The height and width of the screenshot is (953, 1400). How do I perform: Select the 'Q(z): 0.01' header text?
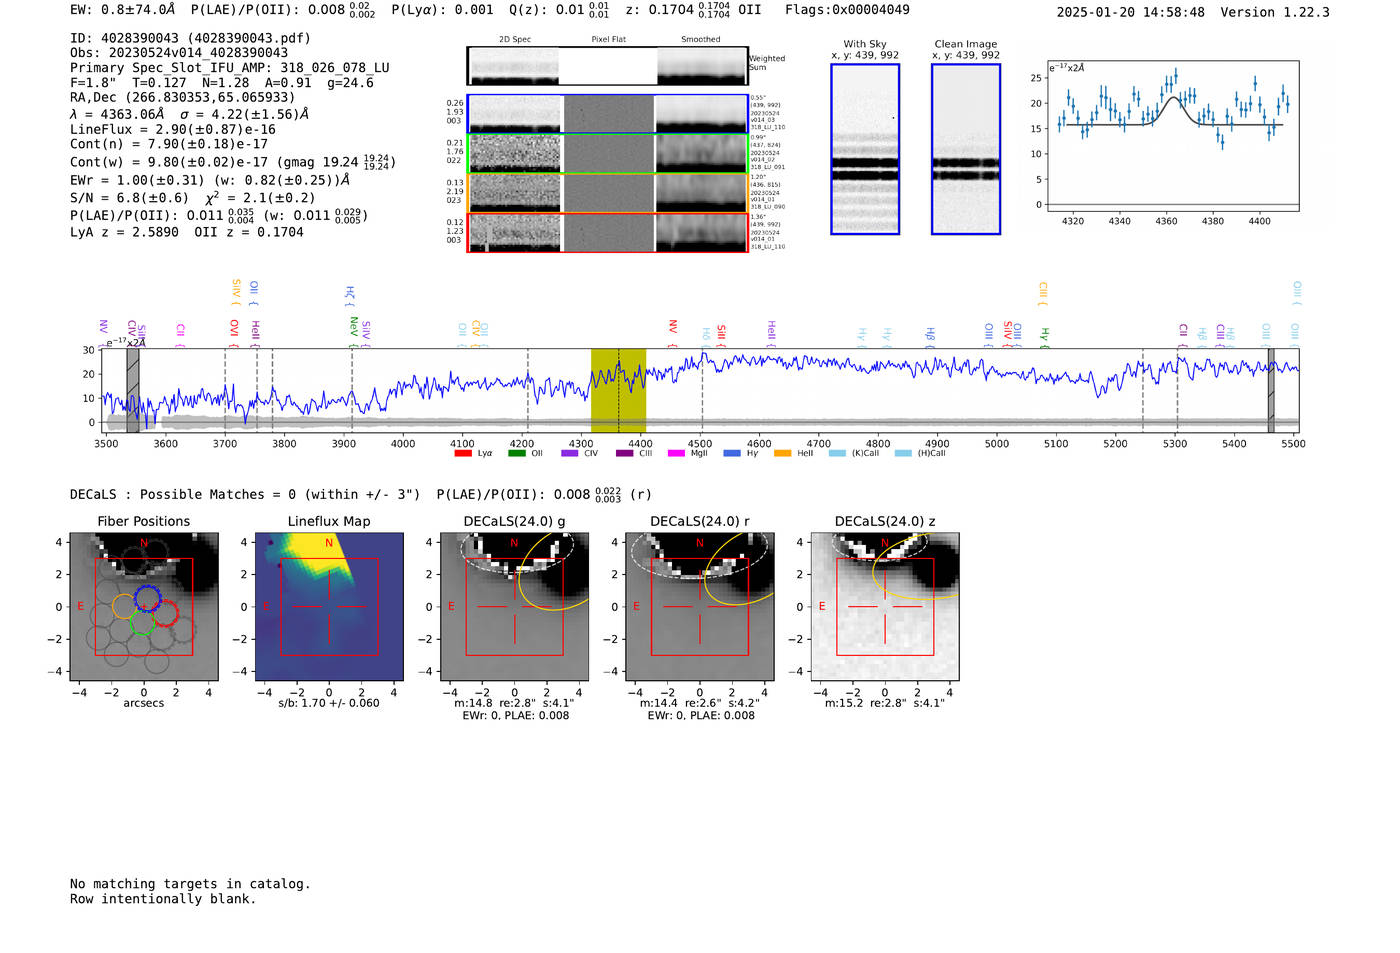point(546,9)
